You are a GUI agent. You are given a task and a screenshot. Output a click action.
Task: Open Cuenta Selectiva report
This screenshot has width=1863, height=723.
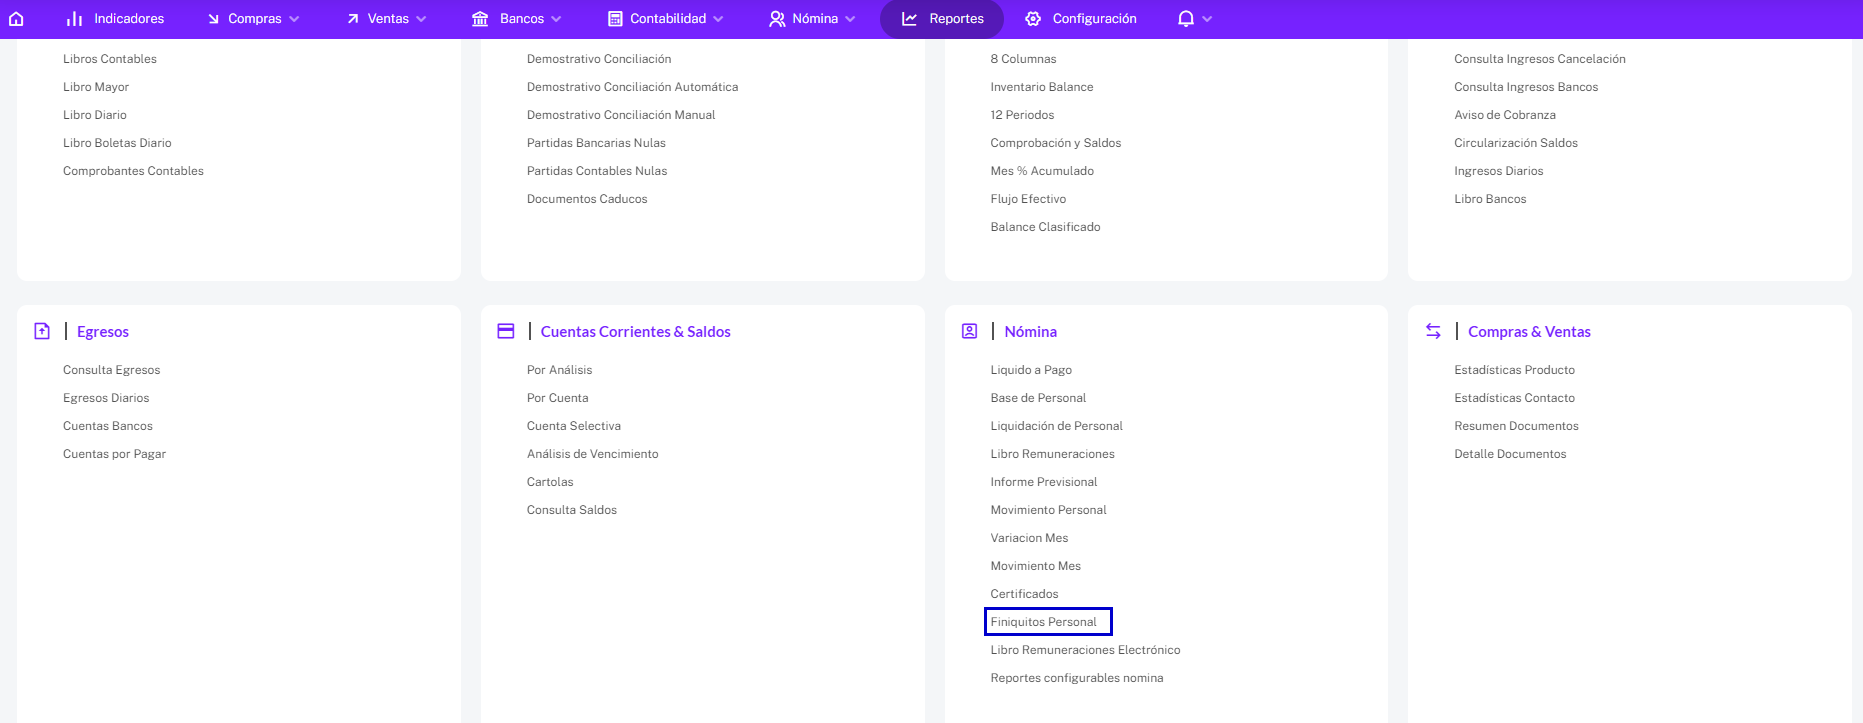coord(574,426)
